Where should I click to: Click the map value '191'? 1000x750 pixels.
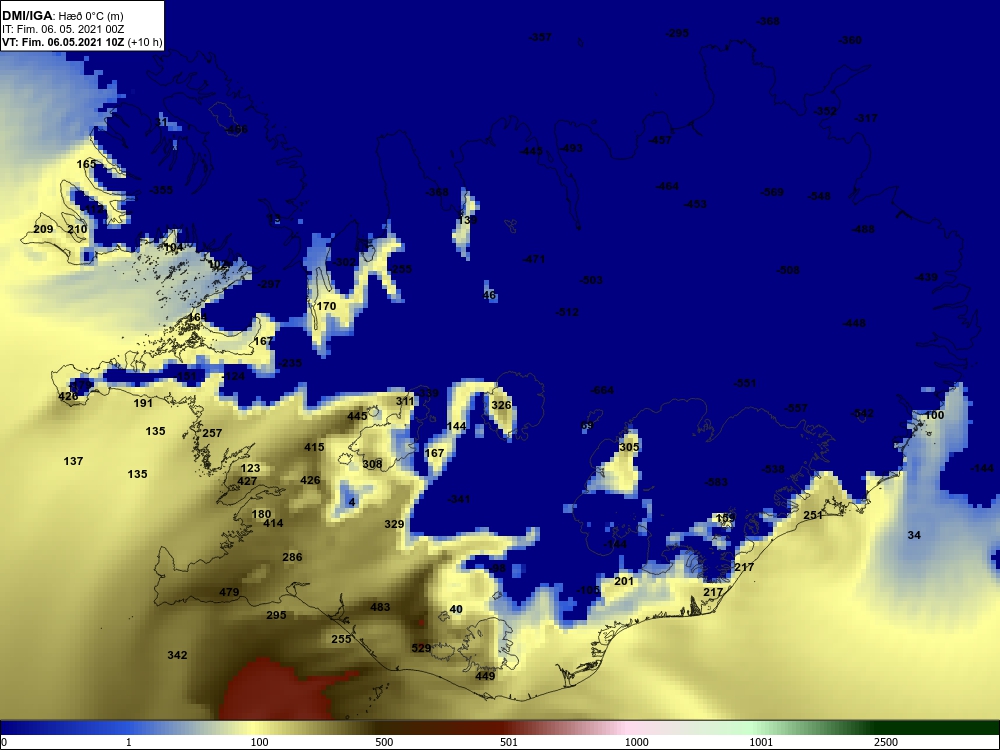click(143, 403)
